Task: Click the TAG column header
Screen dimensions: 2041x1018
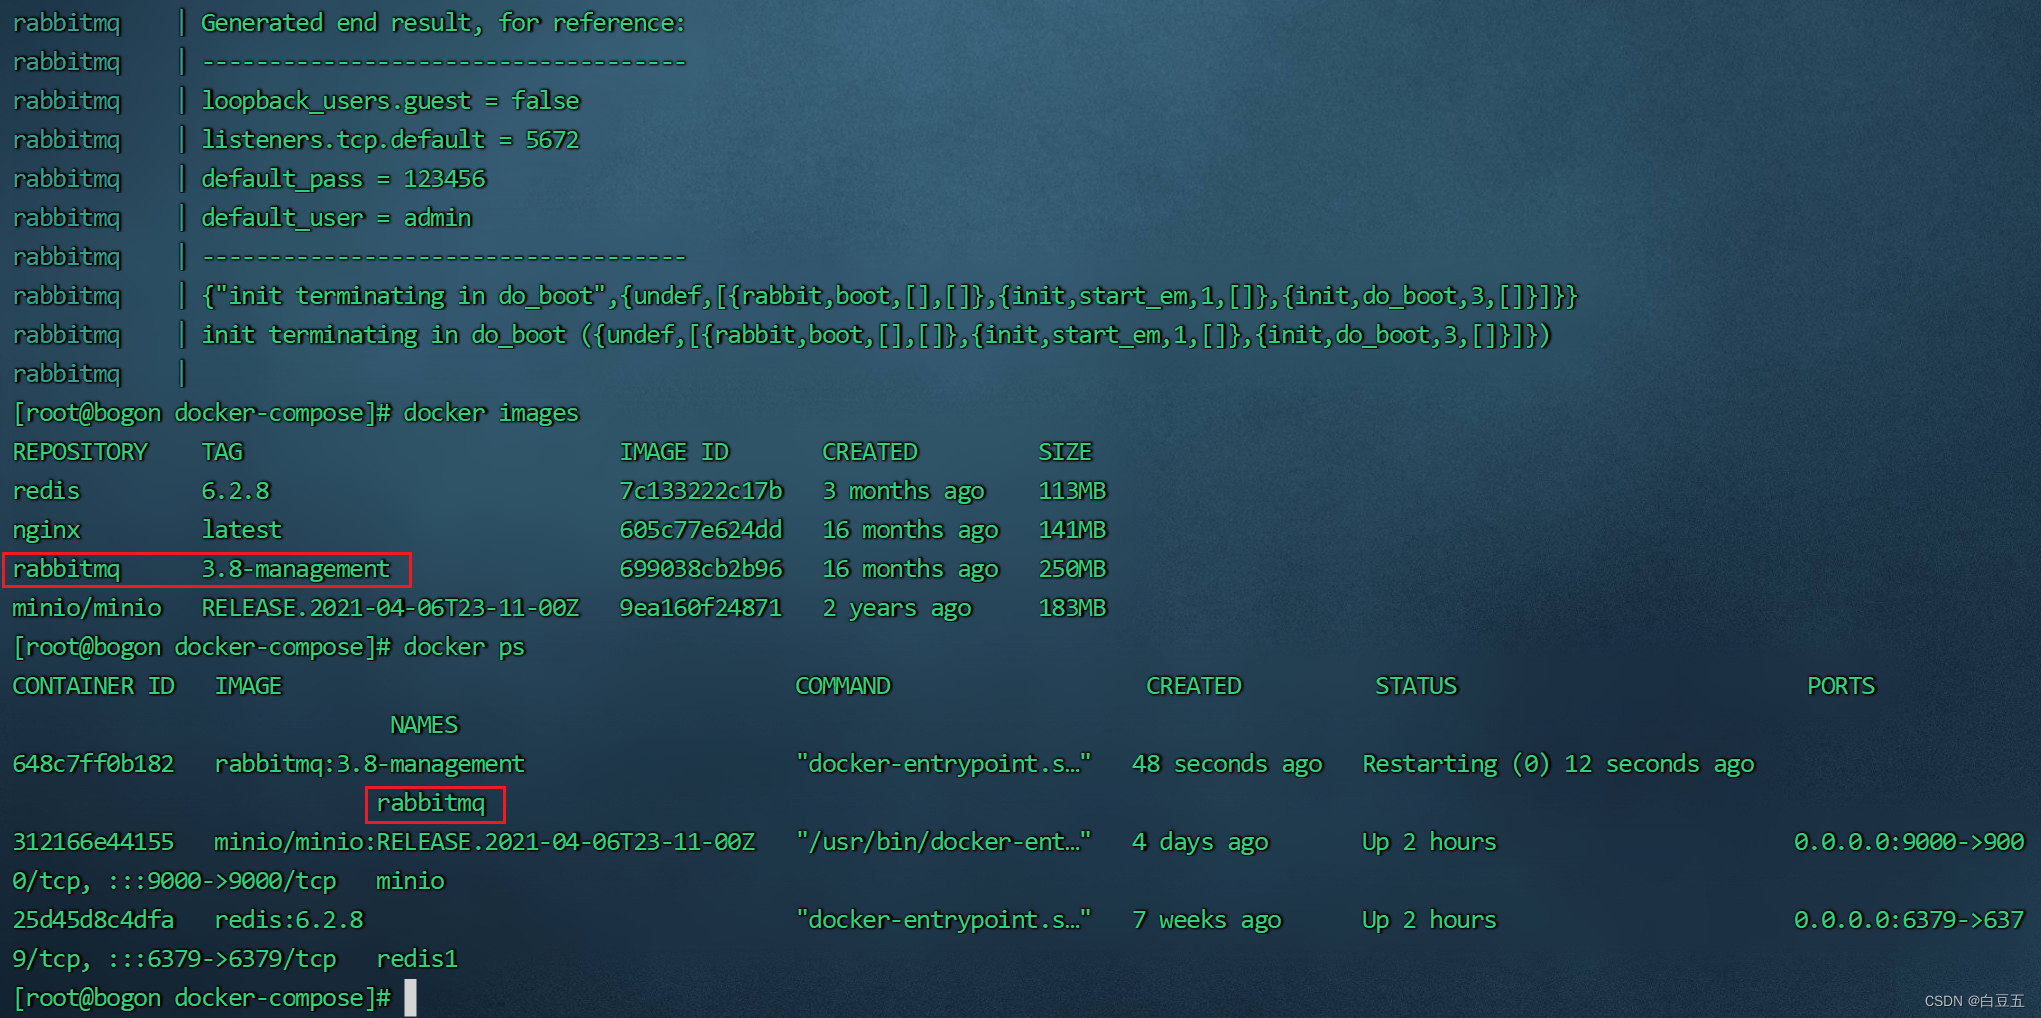Action: [222, 452]
